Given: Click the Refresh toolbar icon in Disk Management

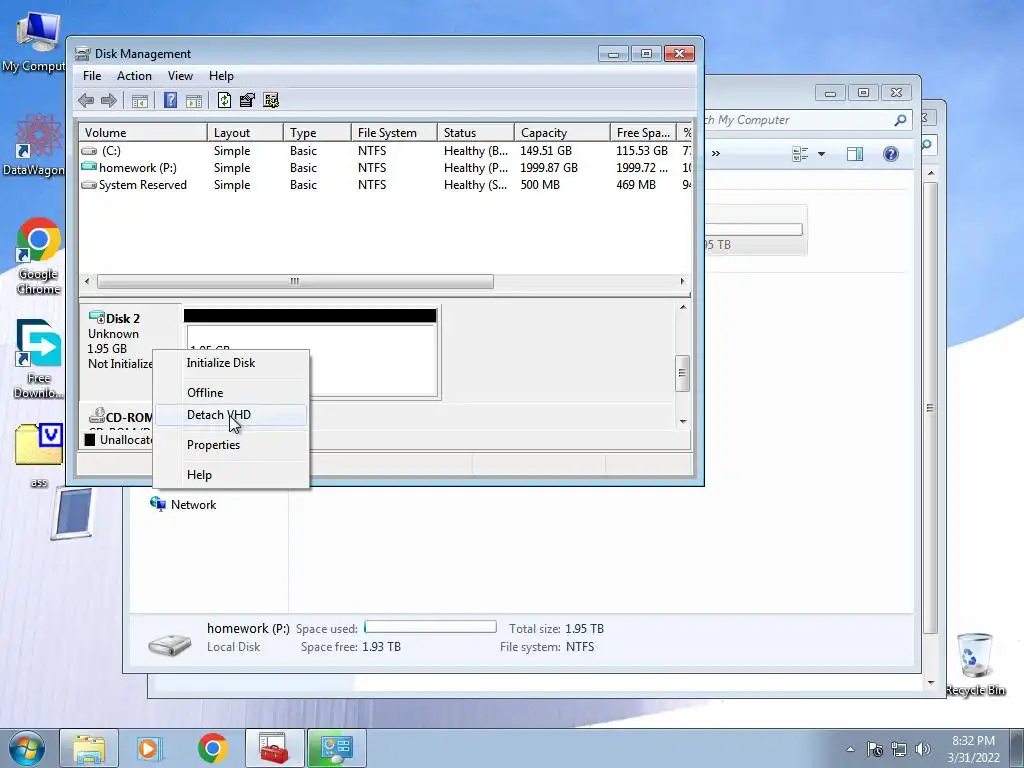Looking at the screenshot, I should [x=224, y=100].
